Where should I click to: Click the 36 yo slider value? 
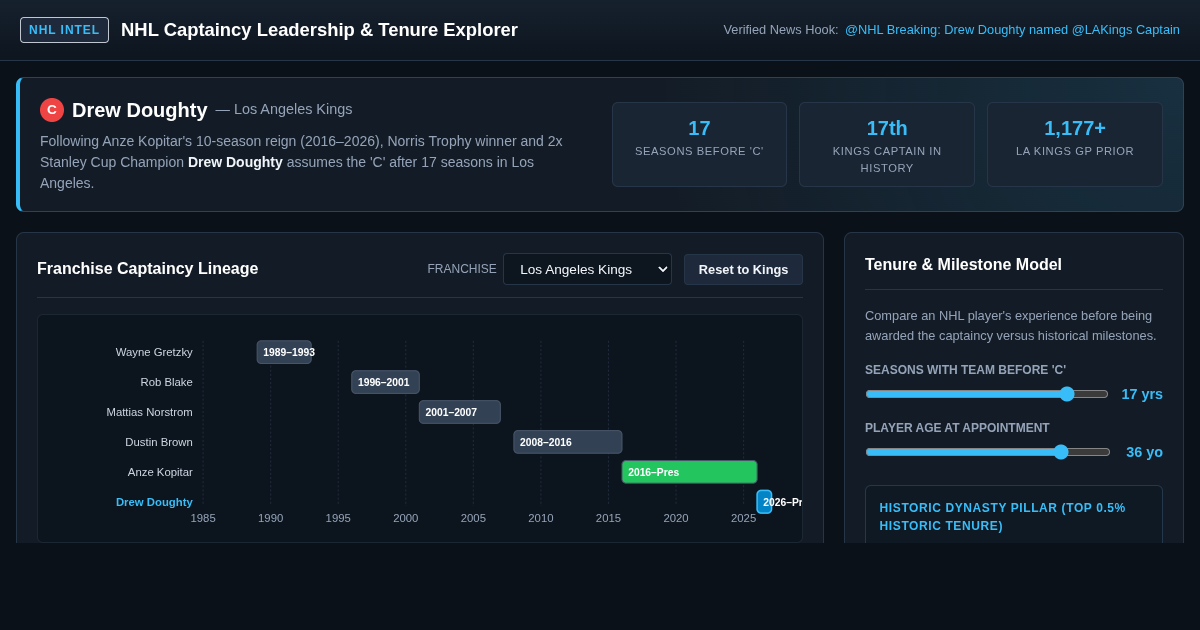[x=1144, y=452]
